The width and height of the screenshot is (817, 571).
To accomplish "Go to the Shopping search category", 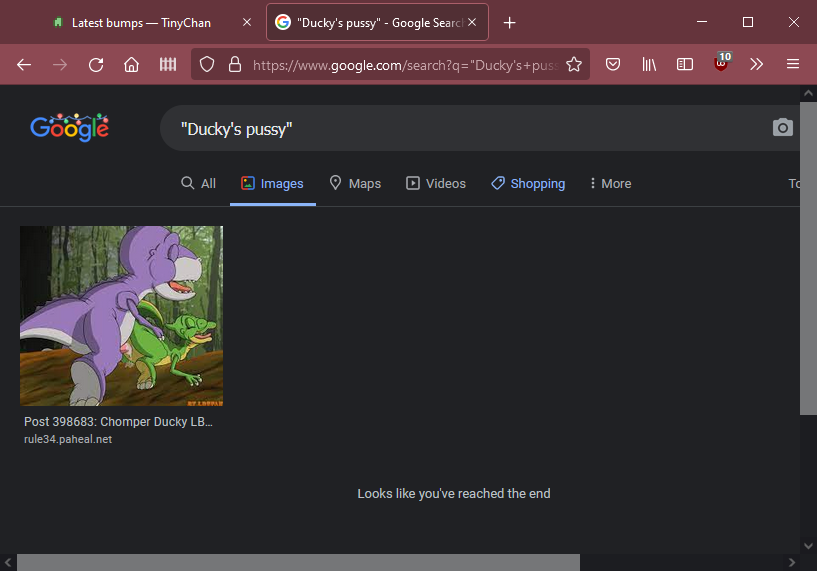I will pos(527,183).
